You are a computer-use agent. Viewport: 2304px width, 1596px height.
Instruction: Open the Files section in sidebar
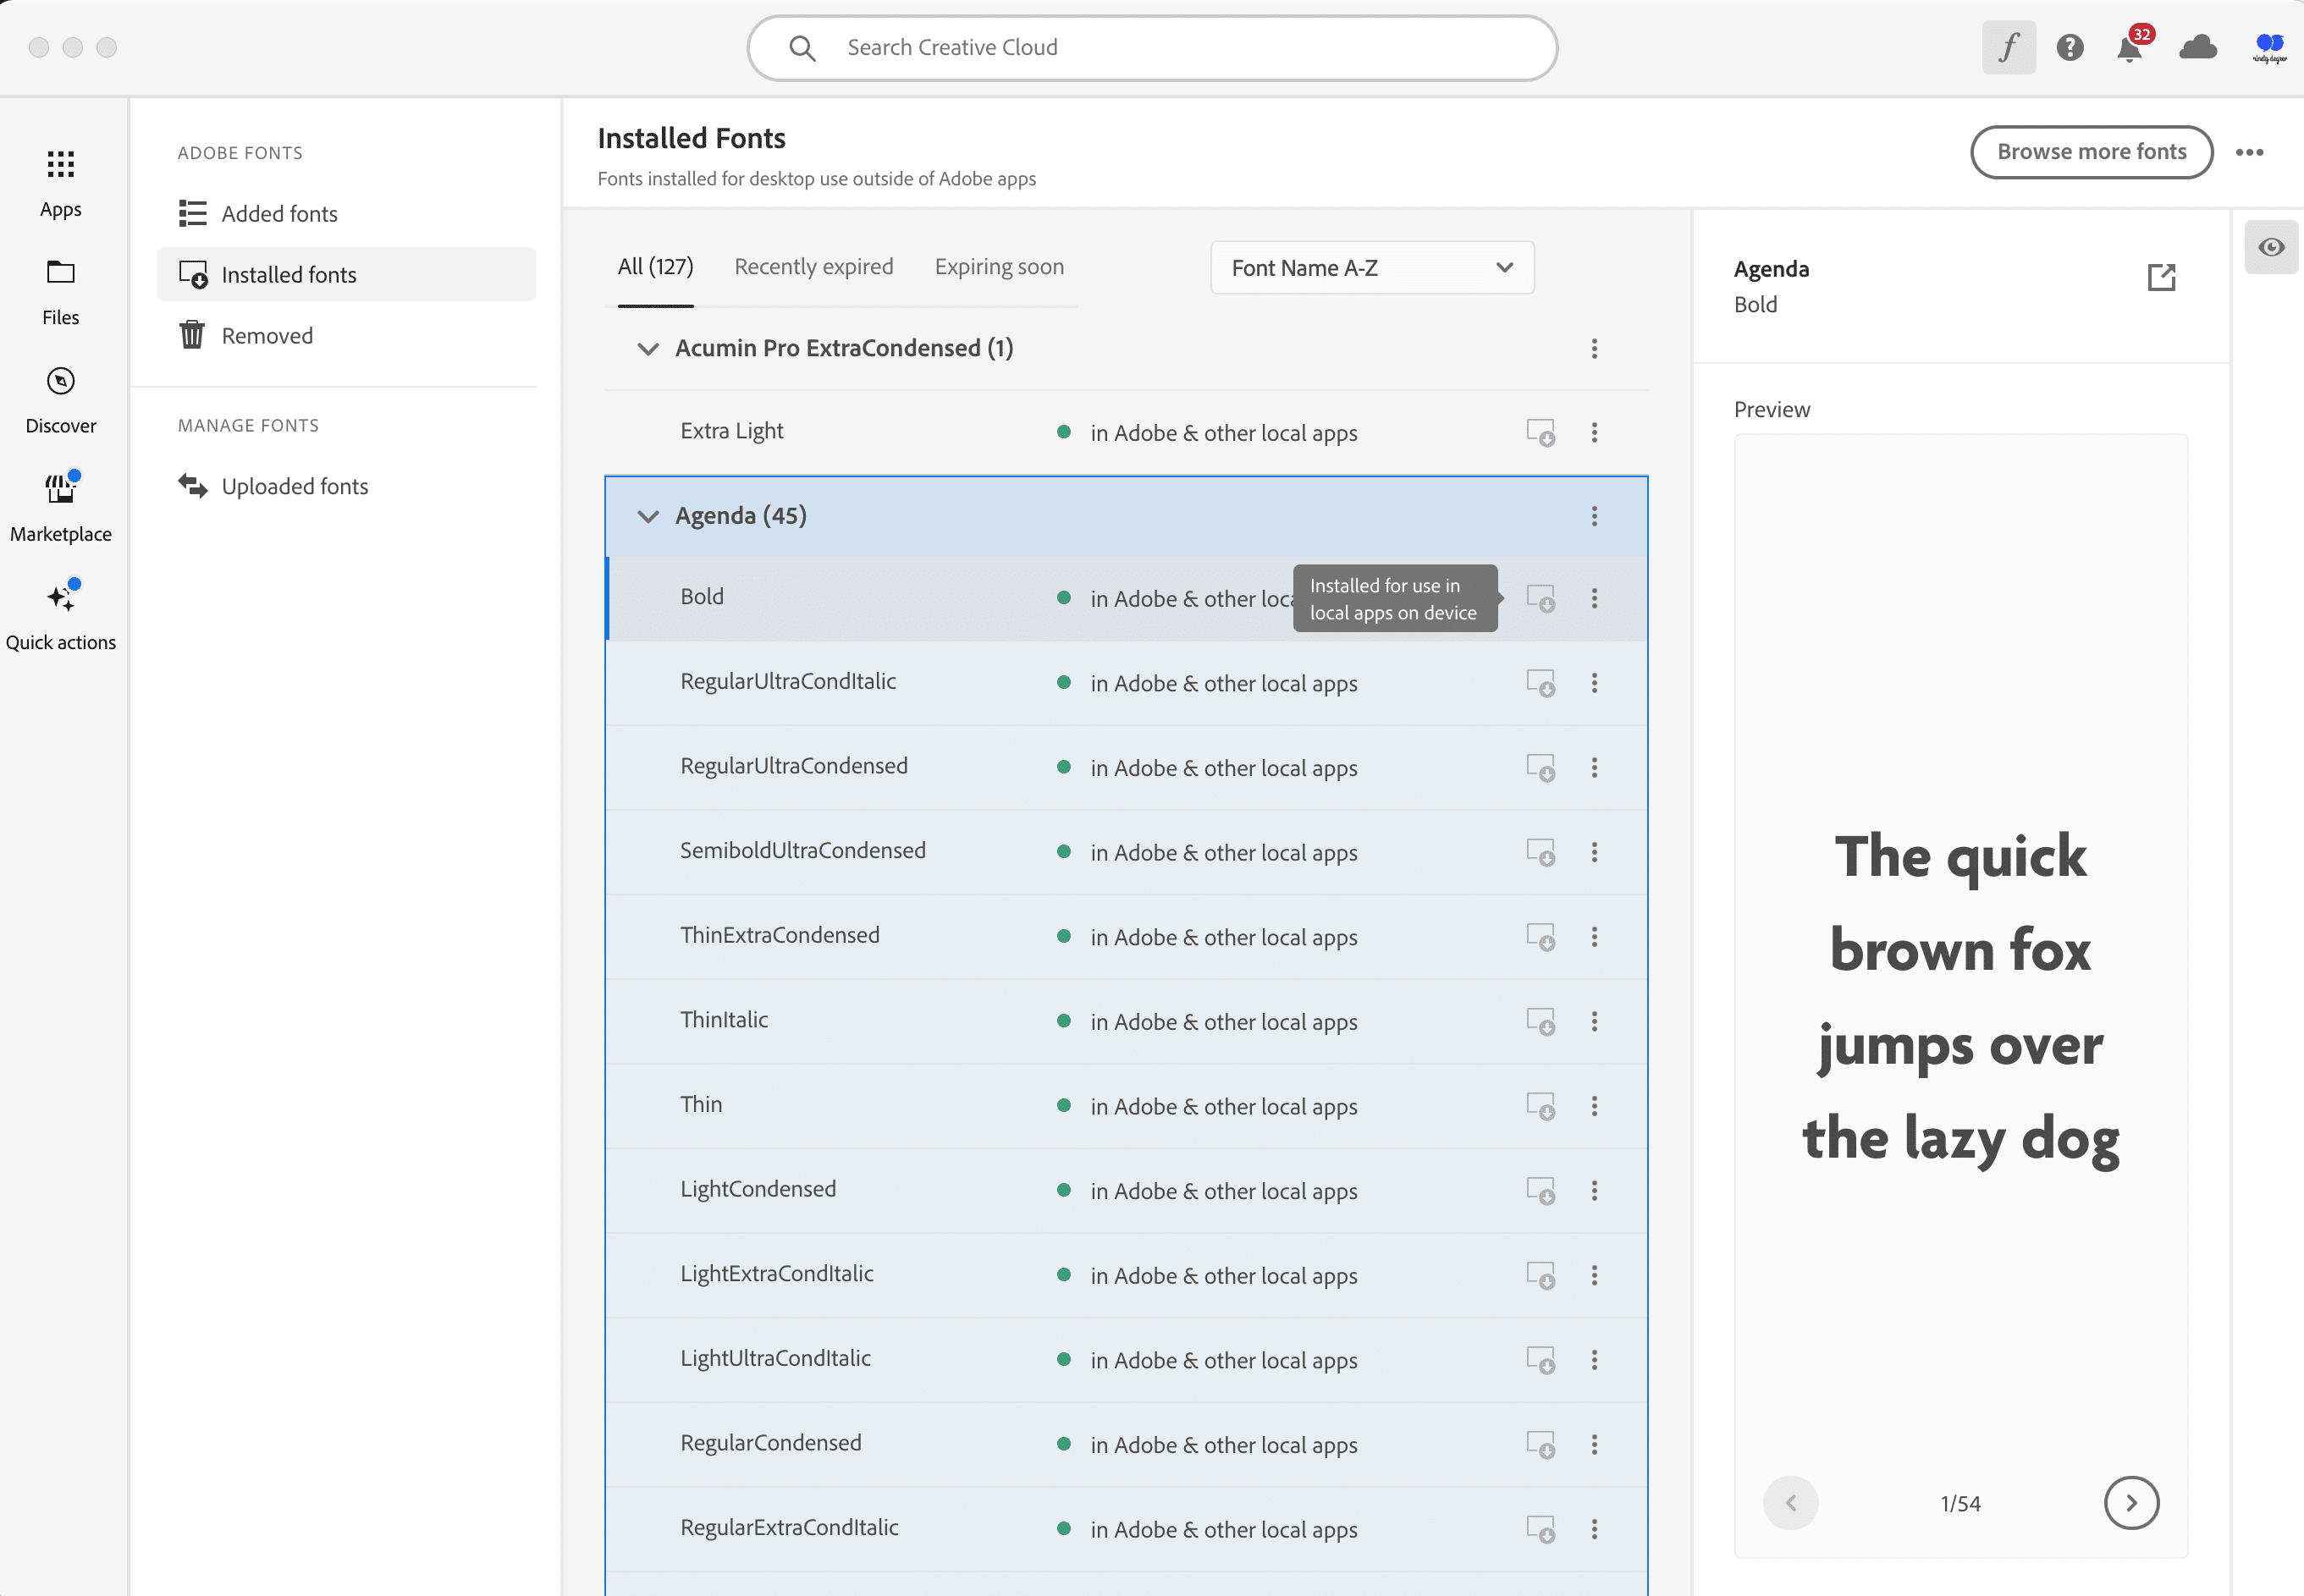tap(60, 290)
